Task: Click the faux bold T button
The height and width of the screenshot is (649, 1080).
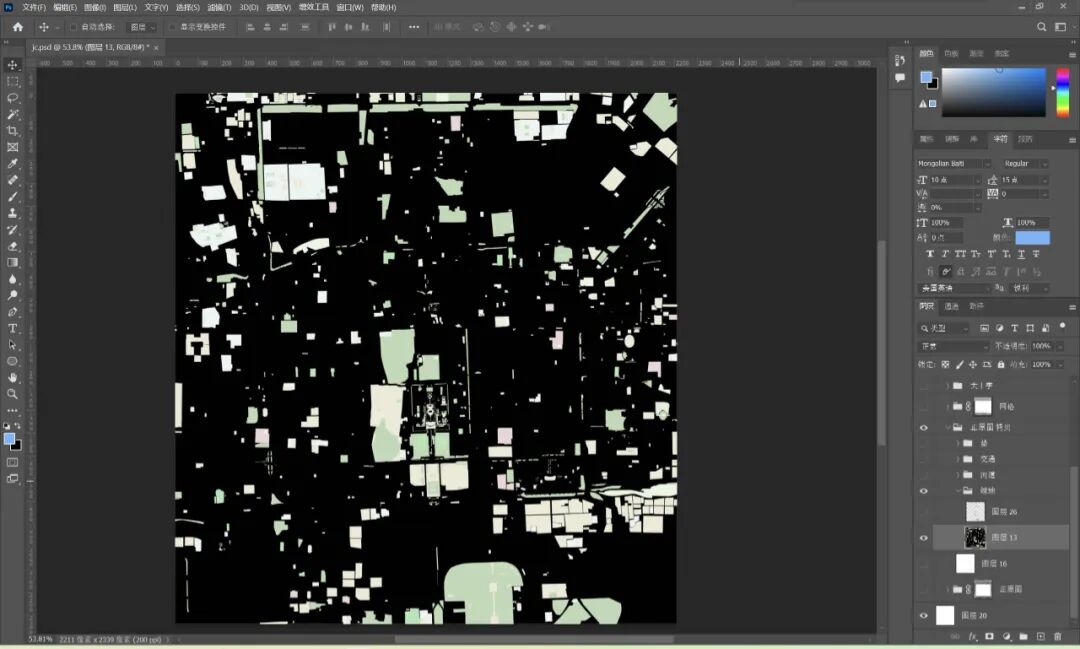Action: [930, 254]
